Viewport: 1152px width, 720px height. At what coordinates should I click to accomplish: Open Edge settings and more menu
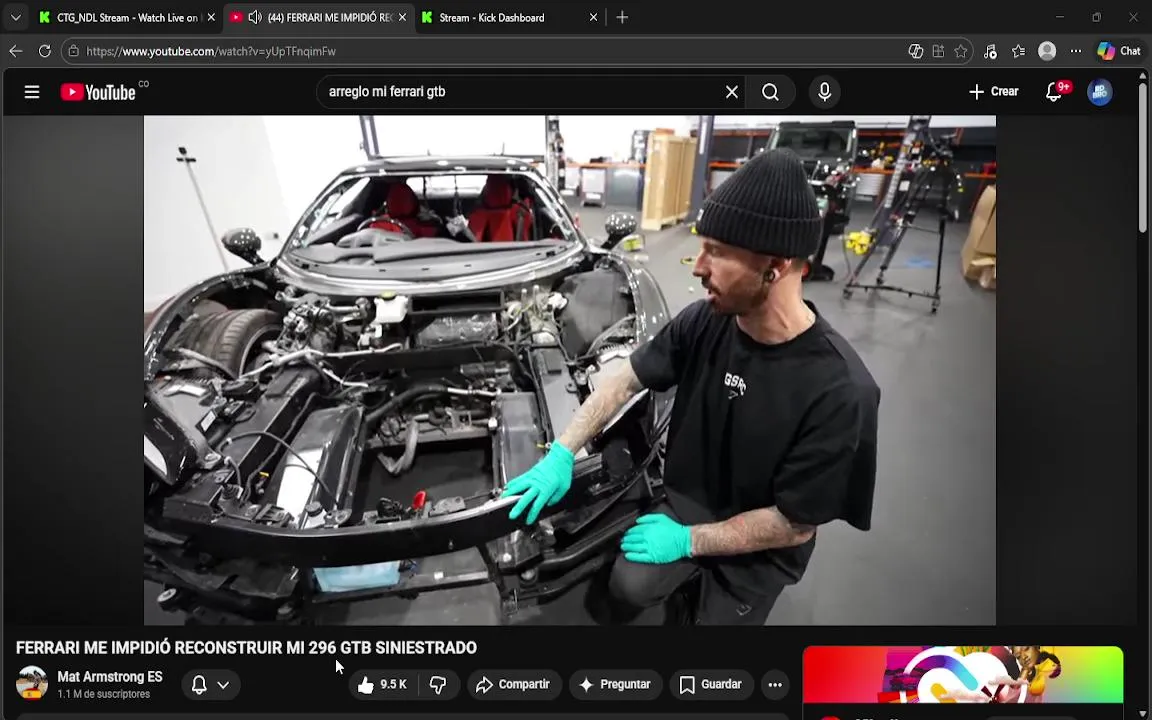[1076, 51]
